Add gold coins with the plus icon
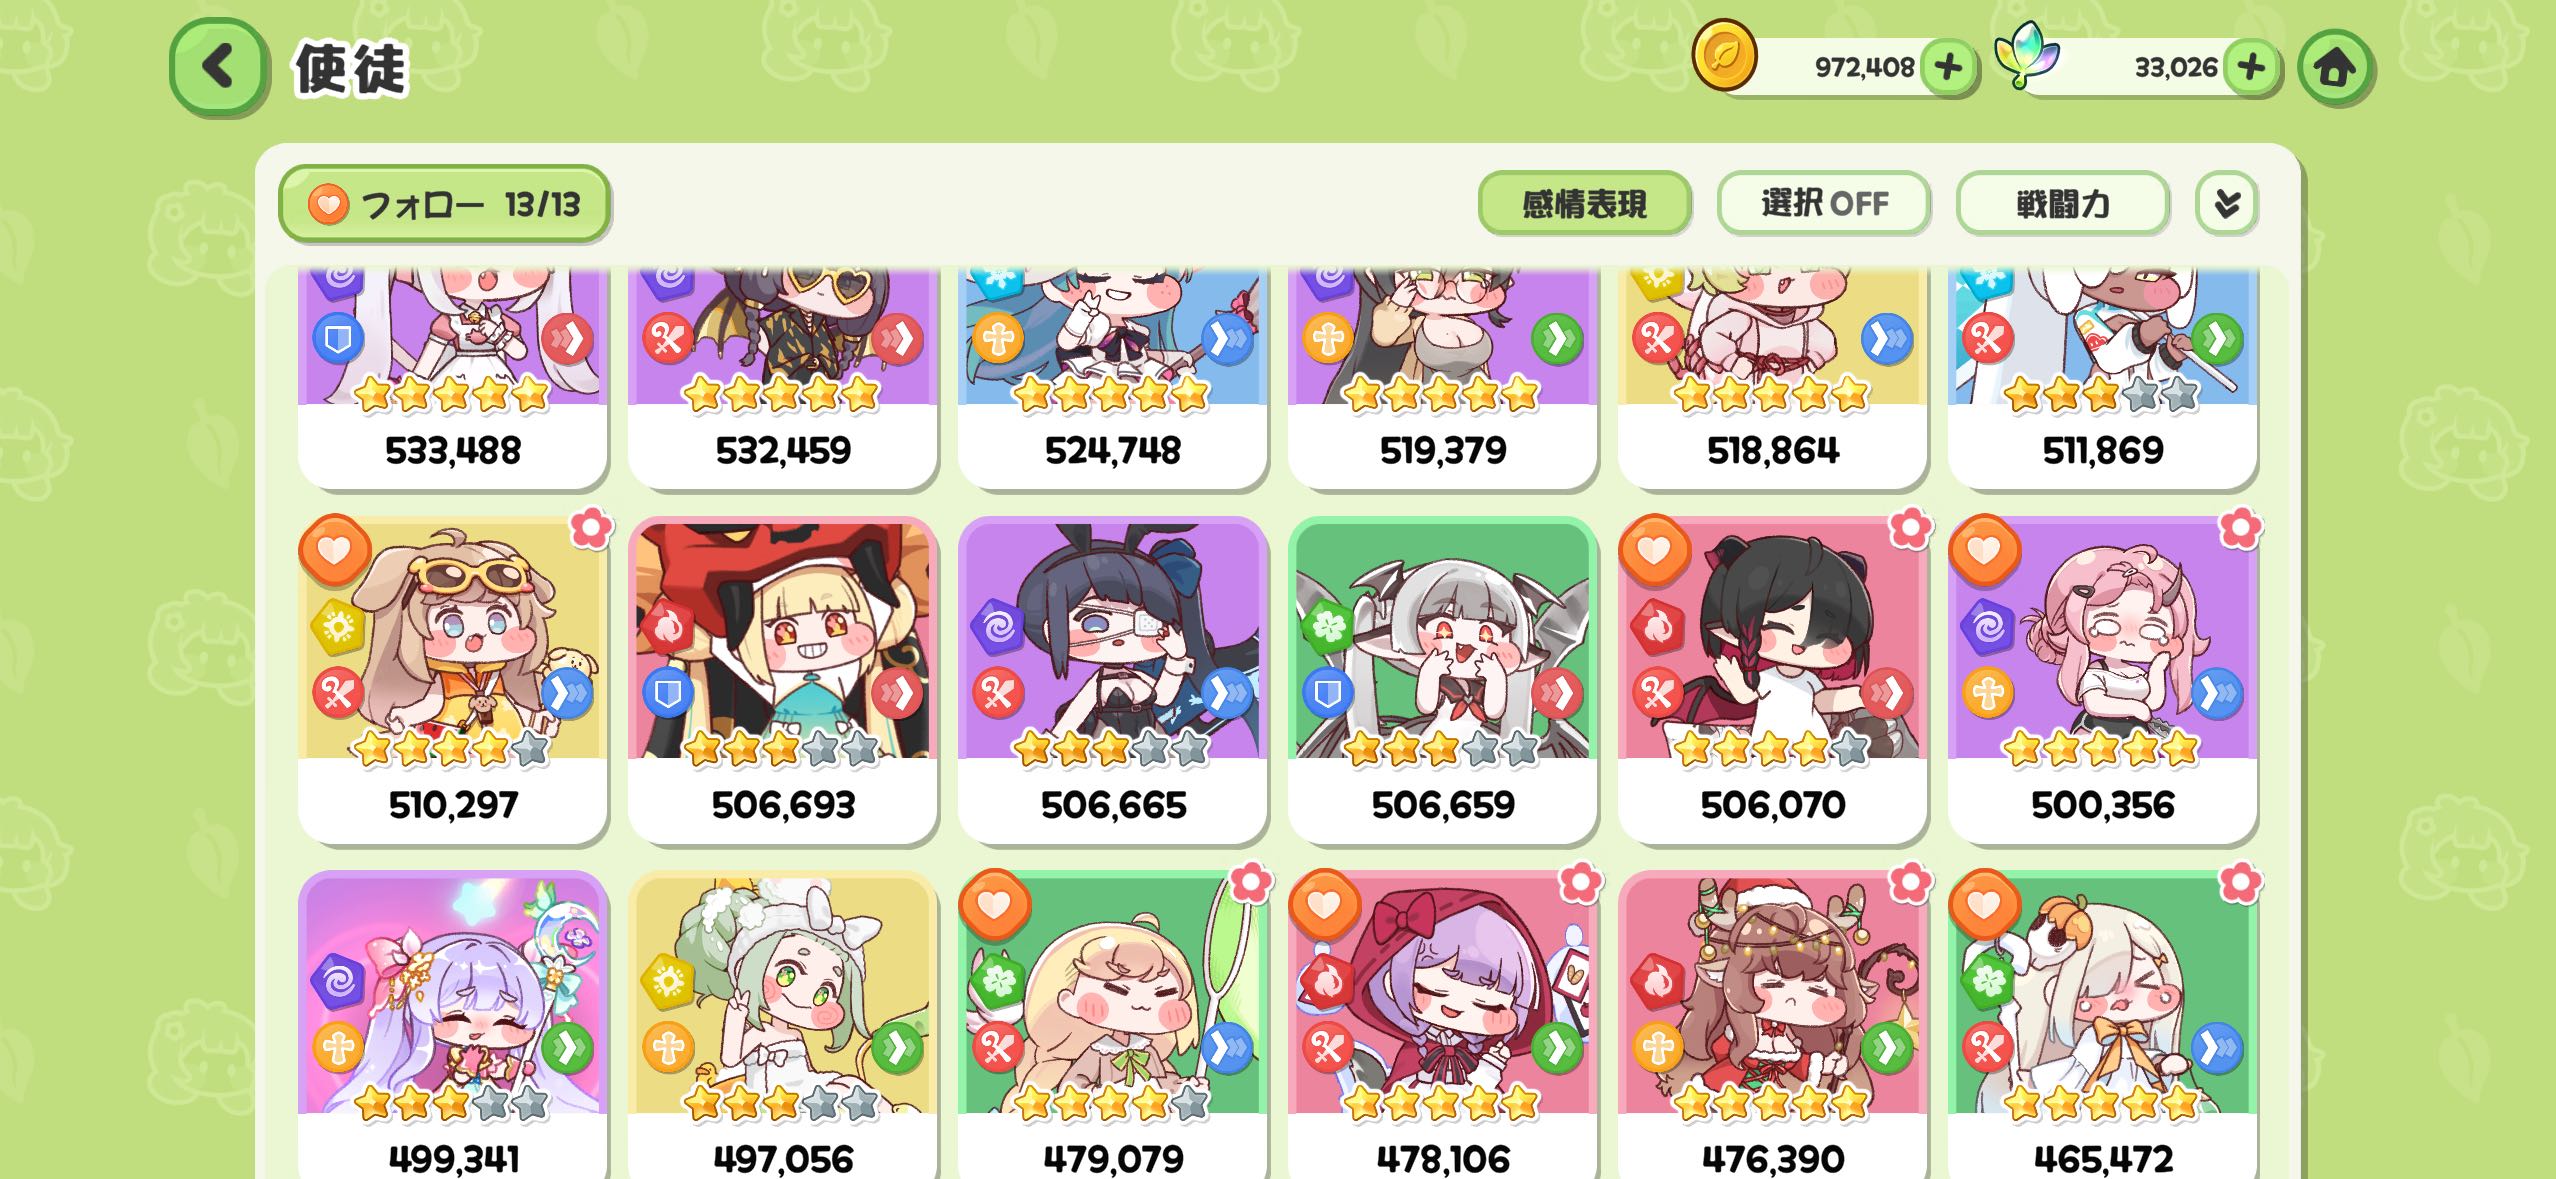This screenshot has width=2556, height=1179. point(1948,68)
